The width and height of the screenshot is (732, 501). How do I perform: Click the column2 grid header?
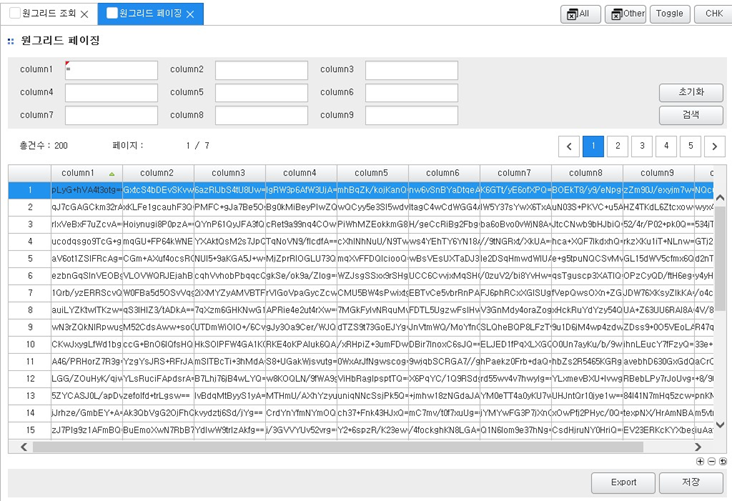[158, 173]
